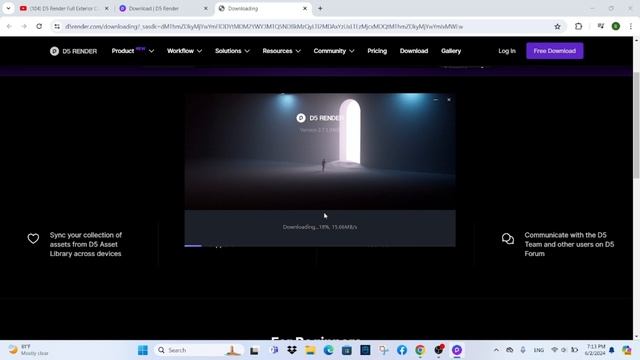Screen dimensions: 640x360
Task: Open Facebook from the taskbar
Action: (402, 350)
